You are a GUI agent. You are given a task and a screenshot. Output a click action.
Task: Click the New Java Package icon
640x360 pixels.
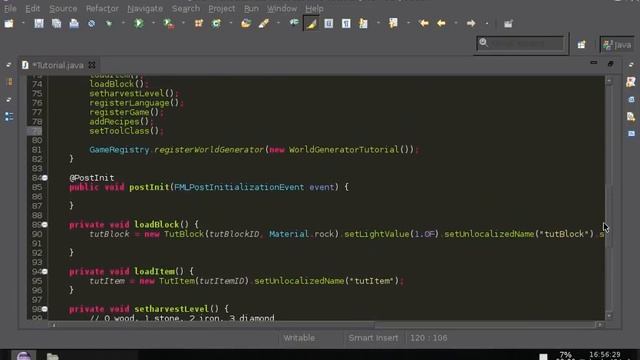pyautogui.click(x=199, y=24)
